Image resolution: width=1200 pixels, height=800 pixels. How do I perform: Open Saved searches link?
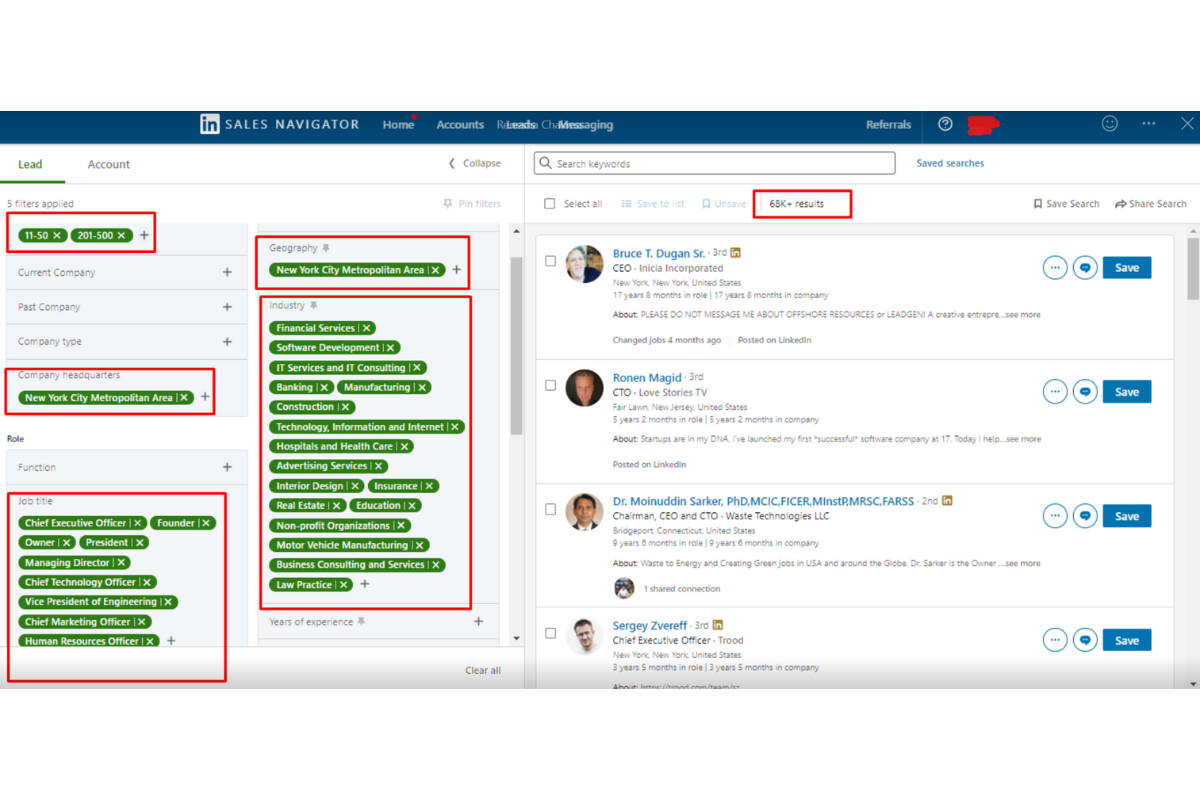pyautogui.click(x=950, y=163)
